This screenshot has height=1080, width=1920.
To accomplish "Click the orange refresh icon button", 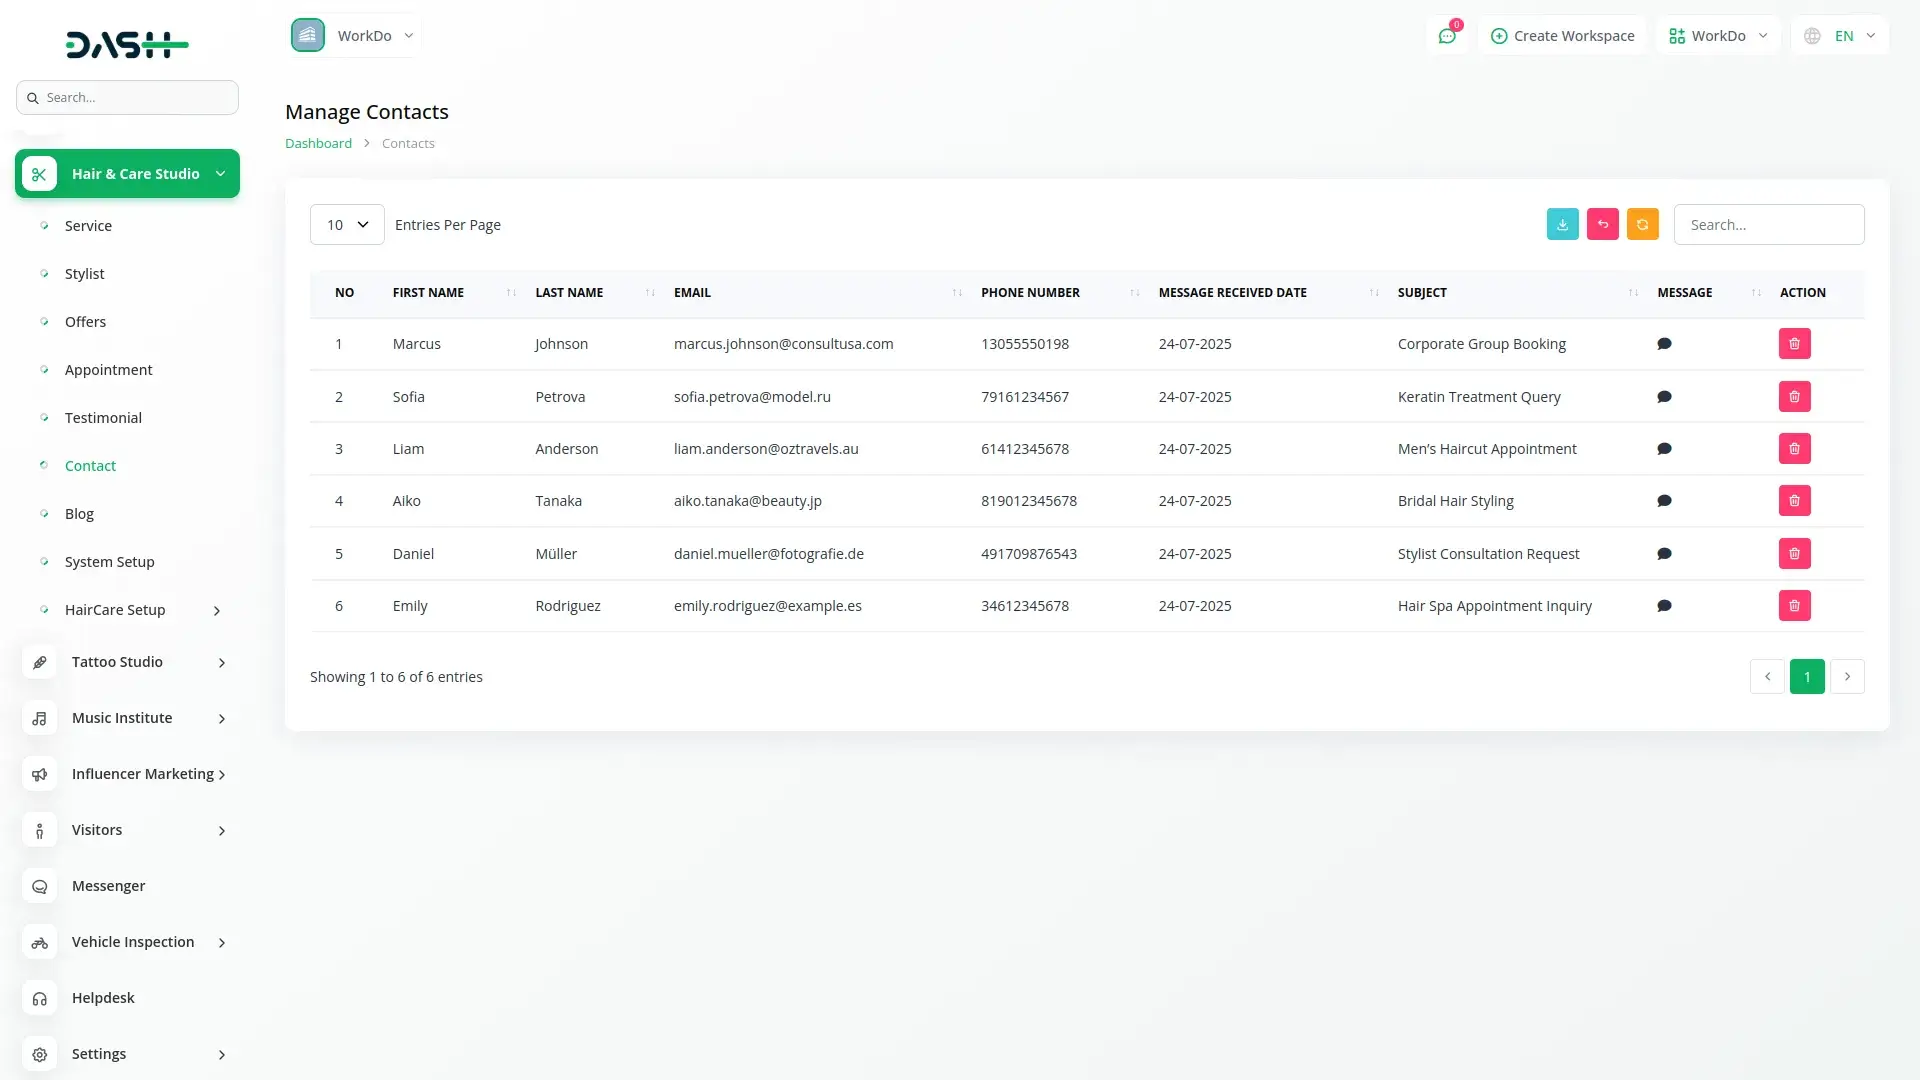I will pos(1642,224).
